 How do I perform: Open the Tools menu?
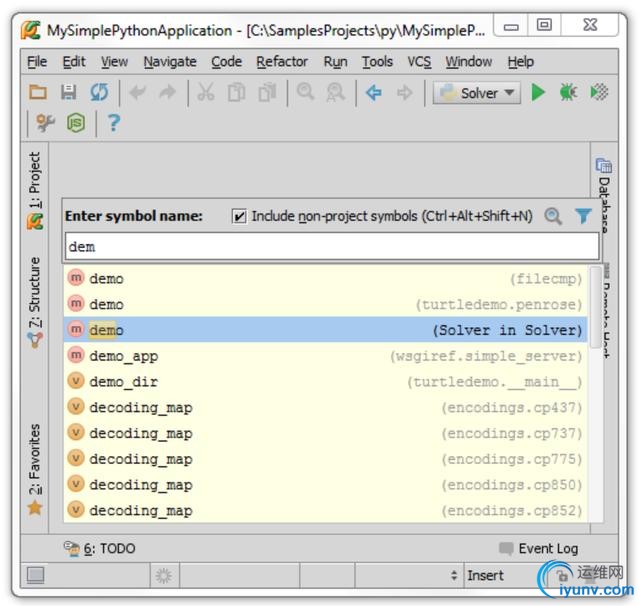(377, 62)
